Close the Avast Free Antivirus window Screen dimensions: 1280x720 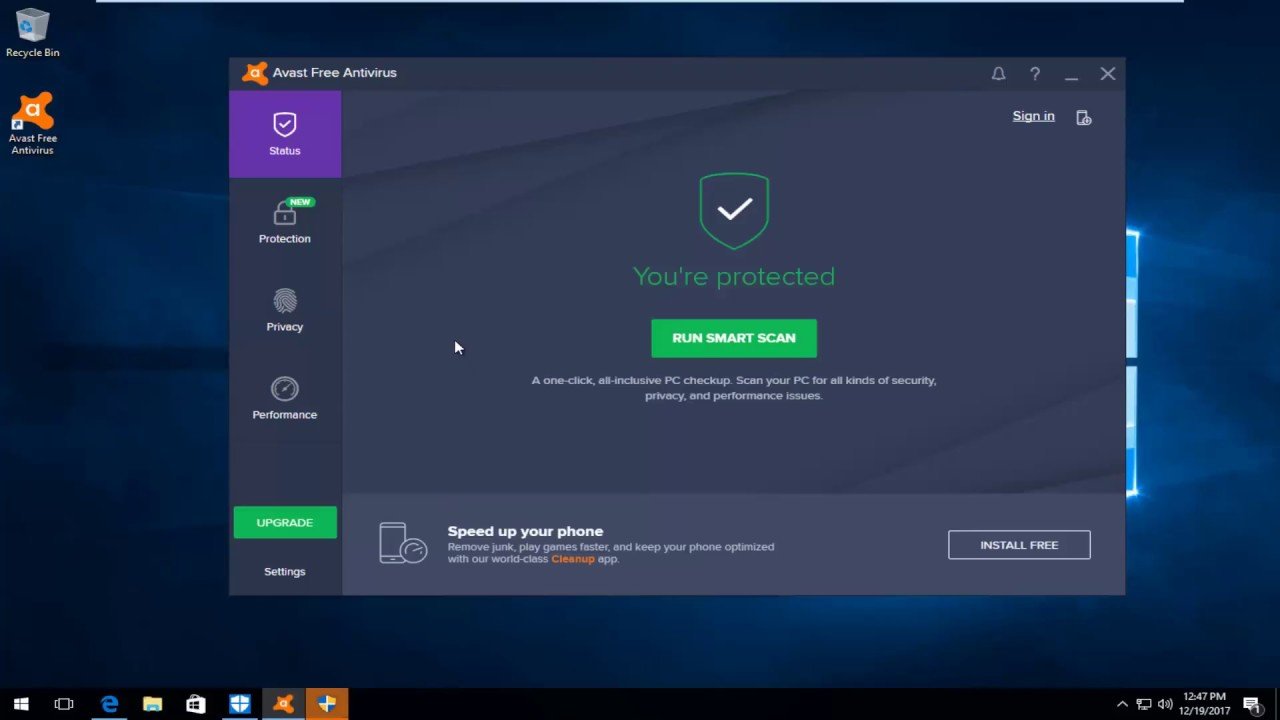pyautogui.click(x=1108, y=74)
